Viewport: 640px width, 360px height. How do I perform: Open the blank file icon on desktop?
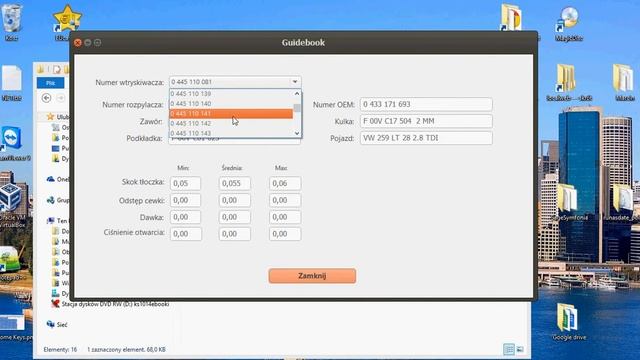click(x=11, y=82)
